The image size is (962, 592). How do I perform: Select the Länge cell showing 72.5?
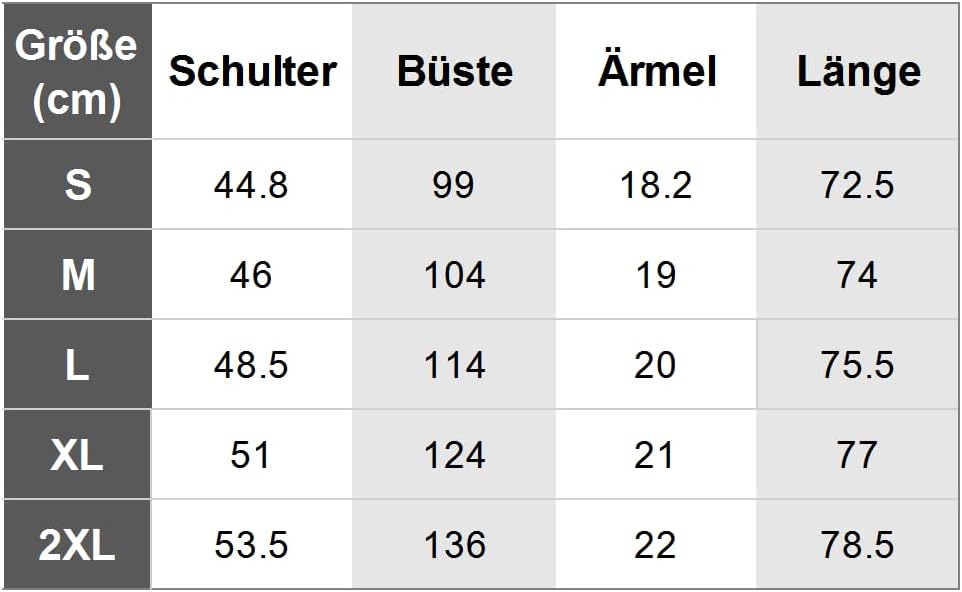tap(857, 185)
